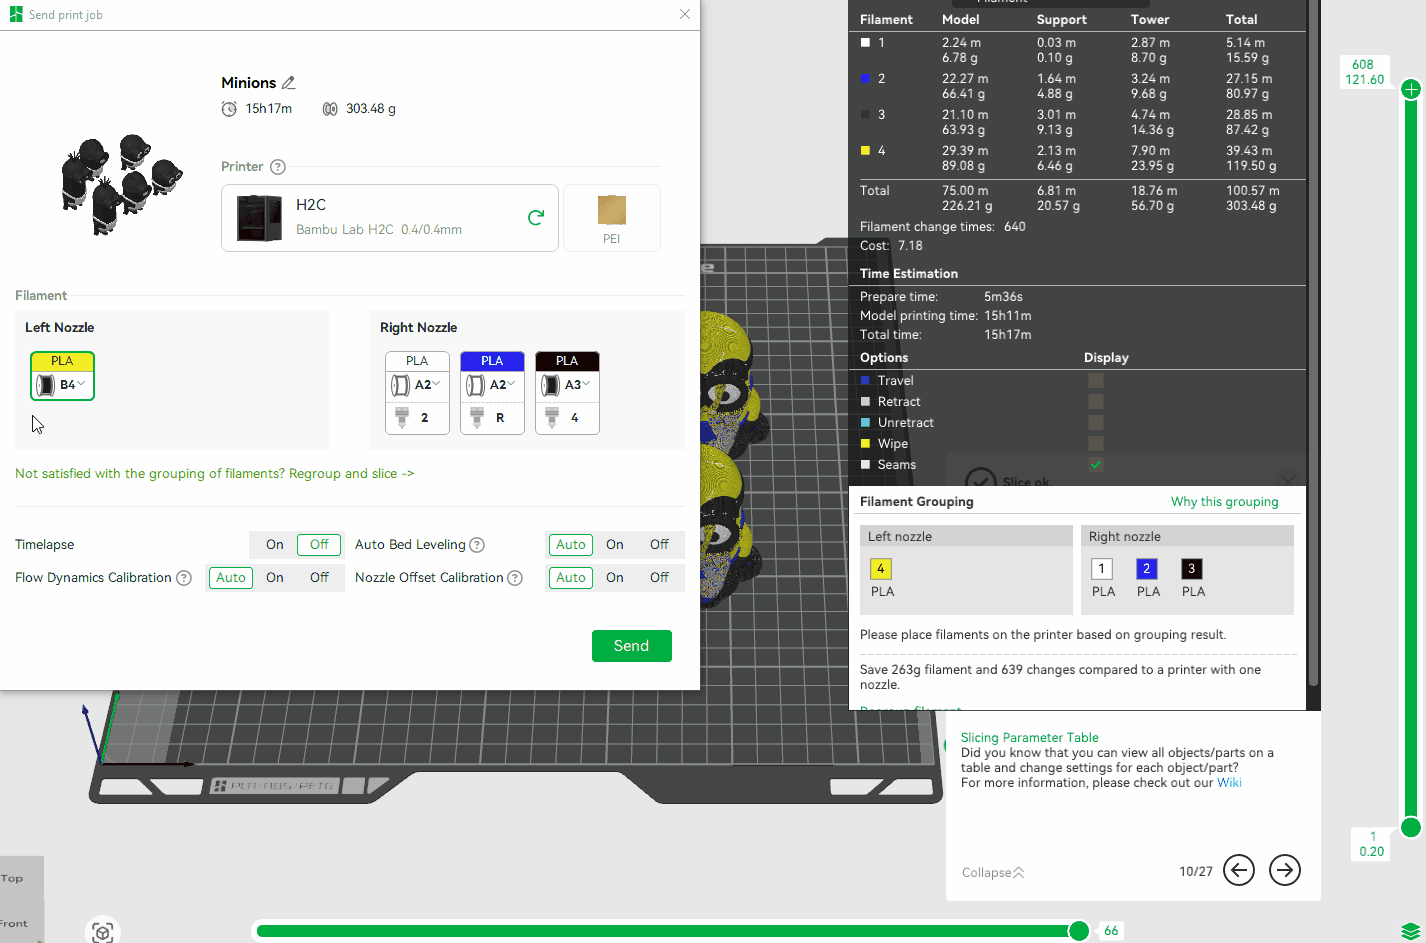1426x943 pixels.
Task: Turn Timelapse Off
Action: coord(319,545)
